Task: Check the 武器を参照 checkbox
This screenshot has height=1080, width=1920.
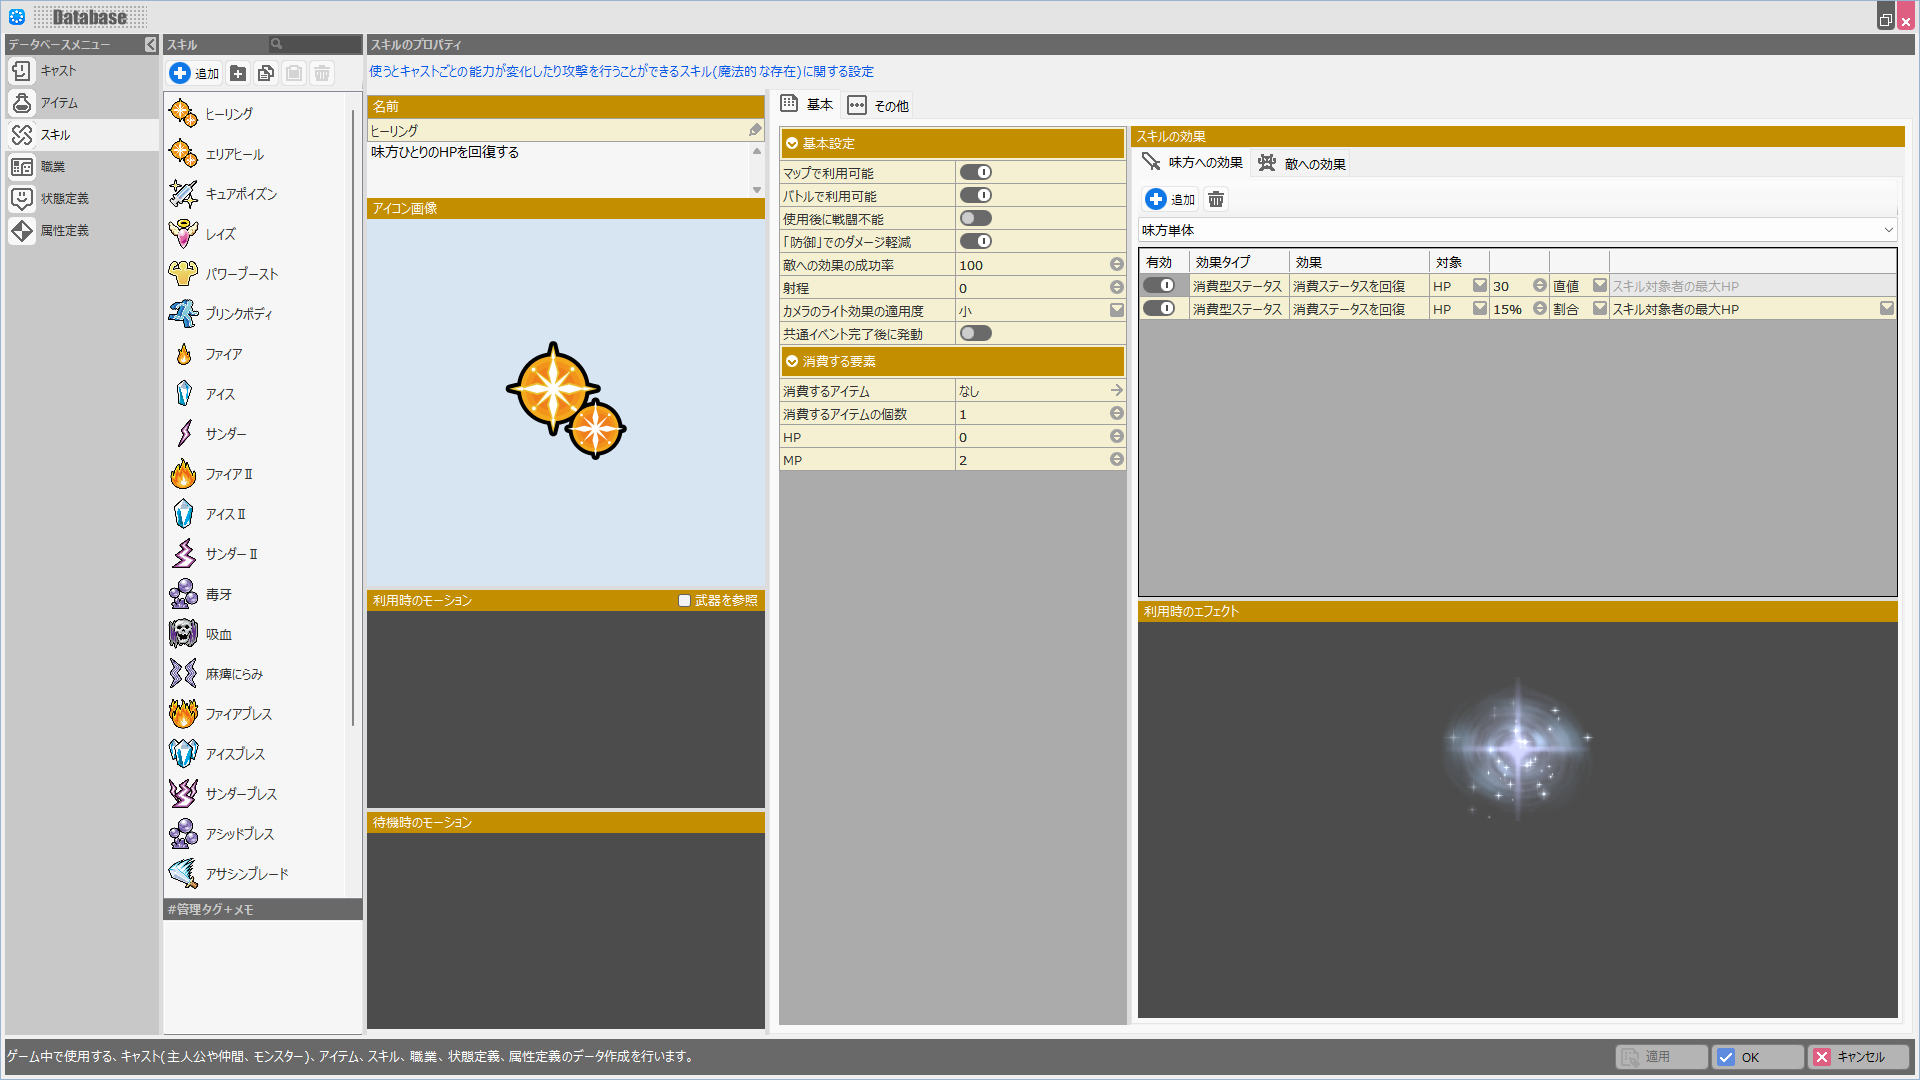Action: [685, 601]
